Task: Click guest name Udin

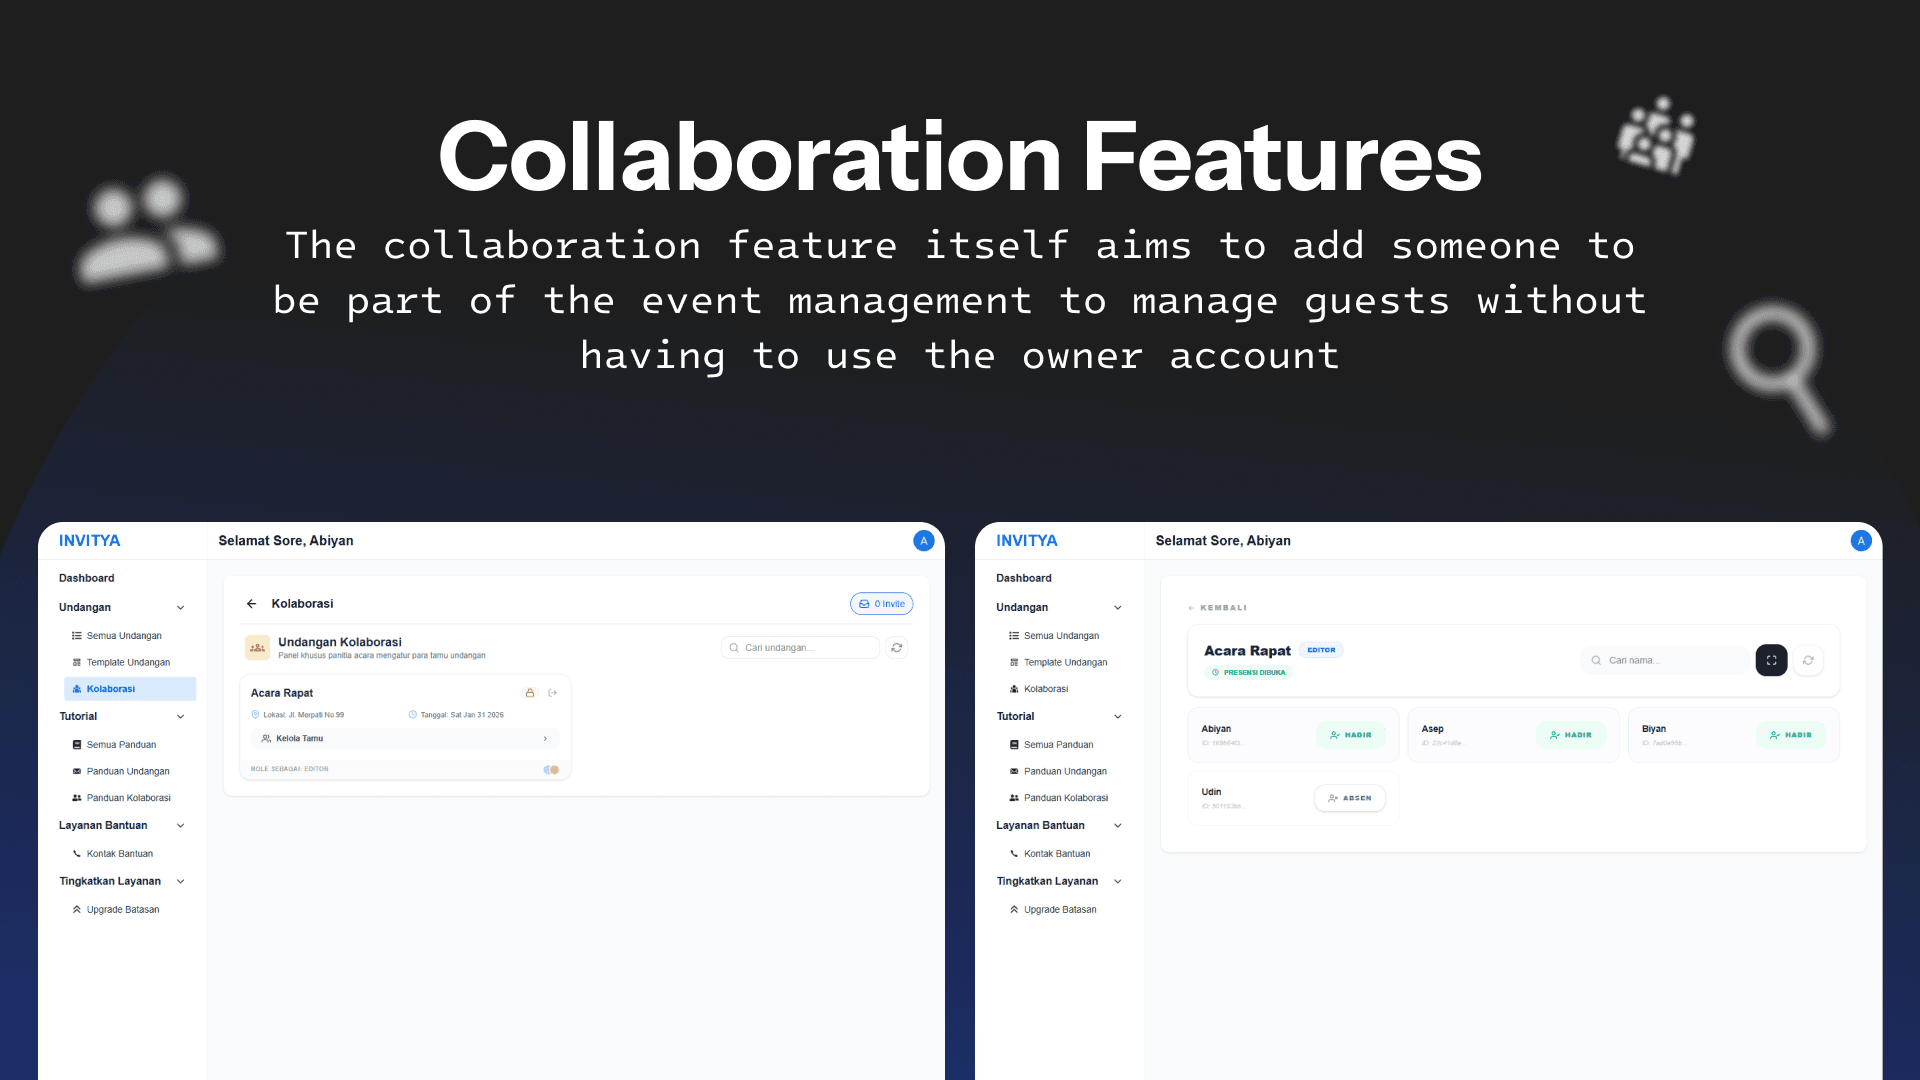Action: pyautogui.click(x=1211, y=792)
